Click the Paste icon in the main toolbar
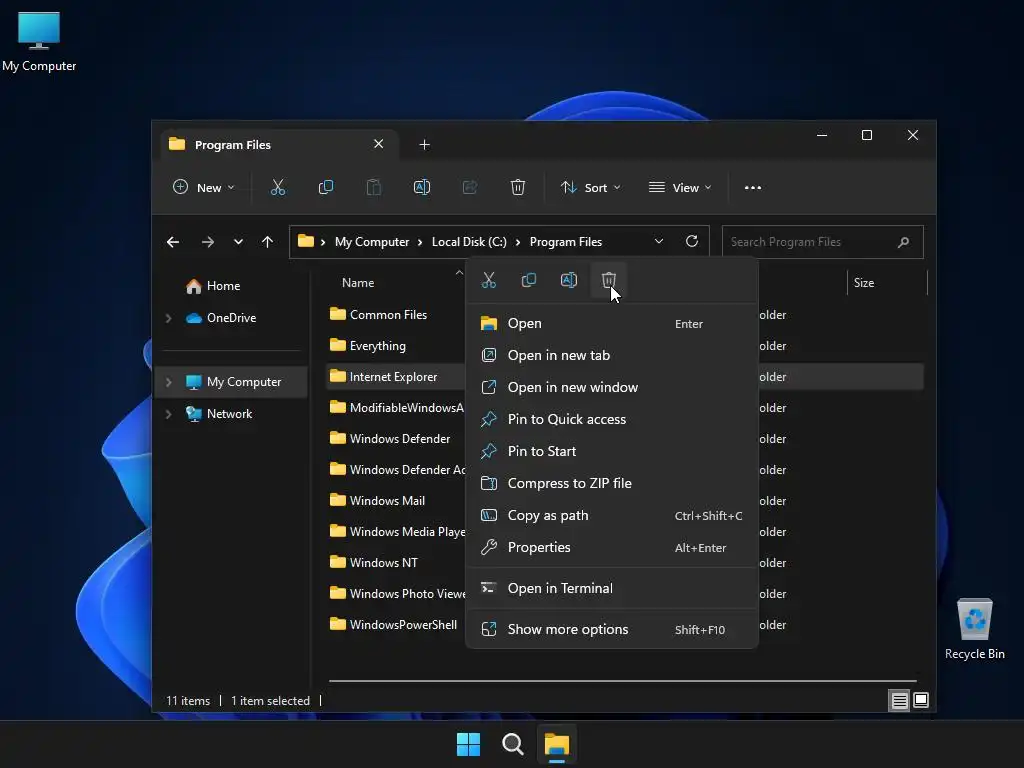The width and height of the screenshot is (1024, 768). [374, 187]
